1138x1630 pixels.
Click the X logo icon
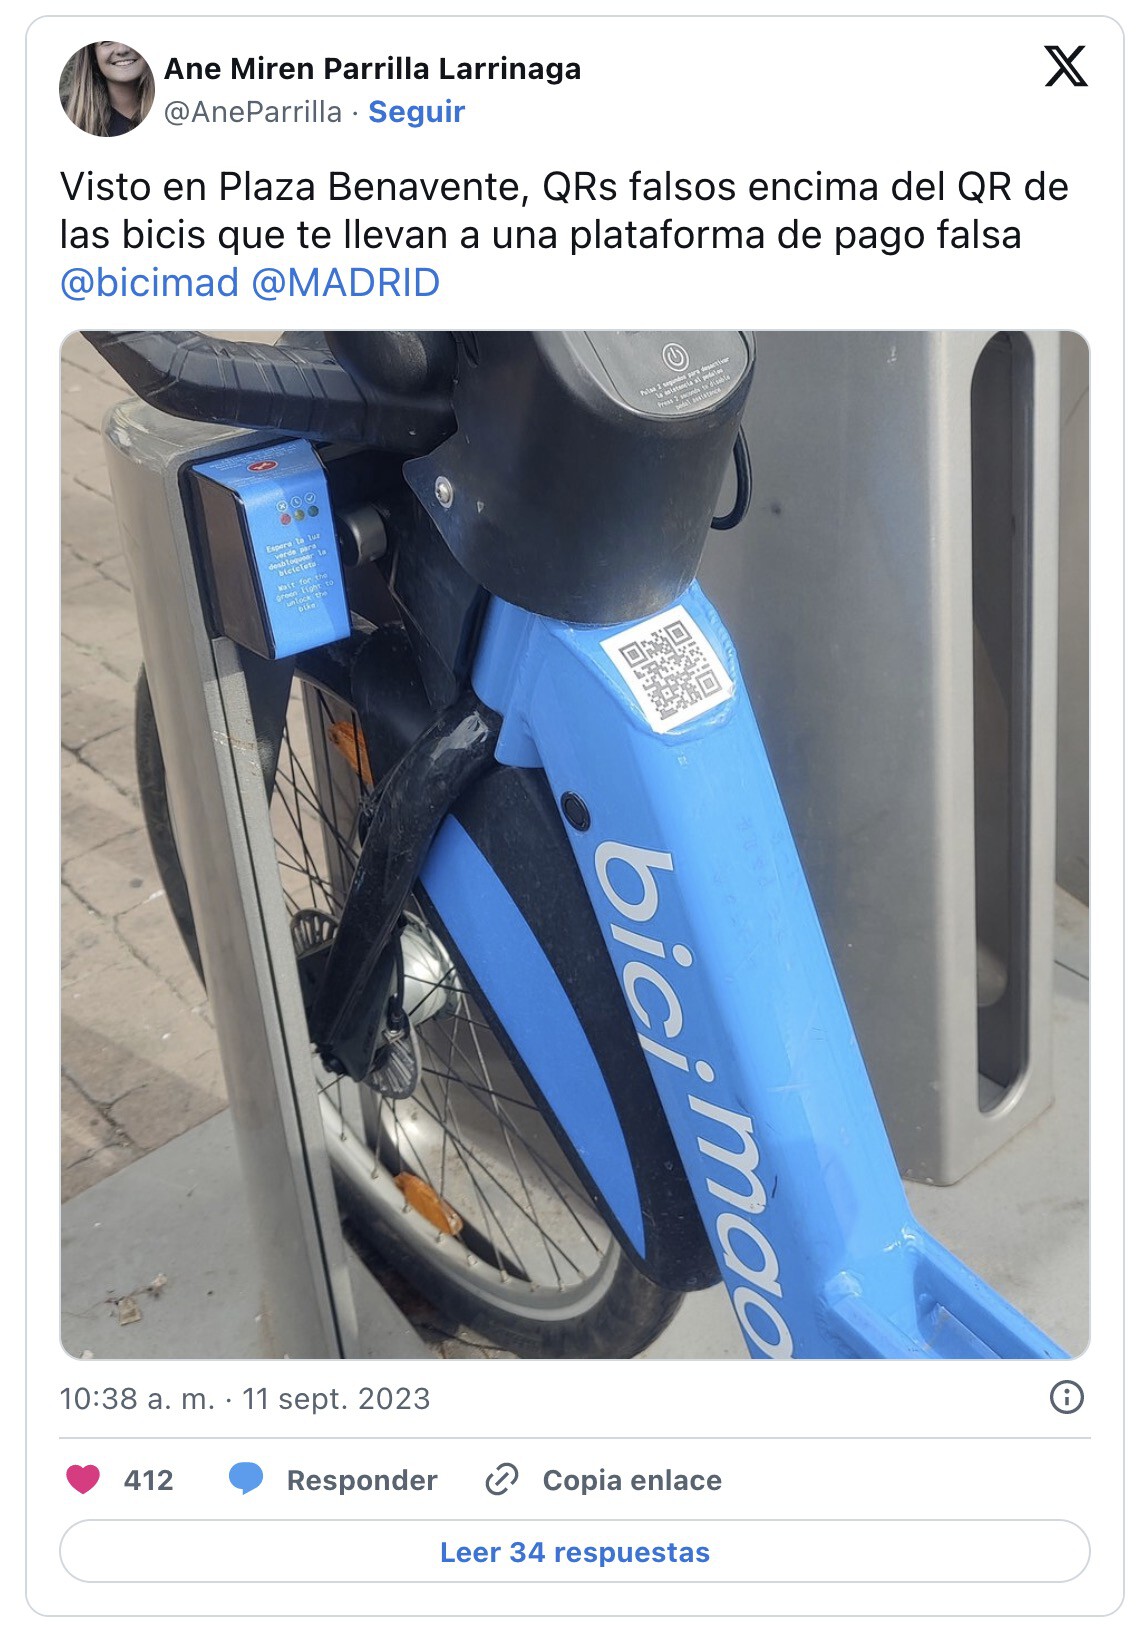(1065, 67)
